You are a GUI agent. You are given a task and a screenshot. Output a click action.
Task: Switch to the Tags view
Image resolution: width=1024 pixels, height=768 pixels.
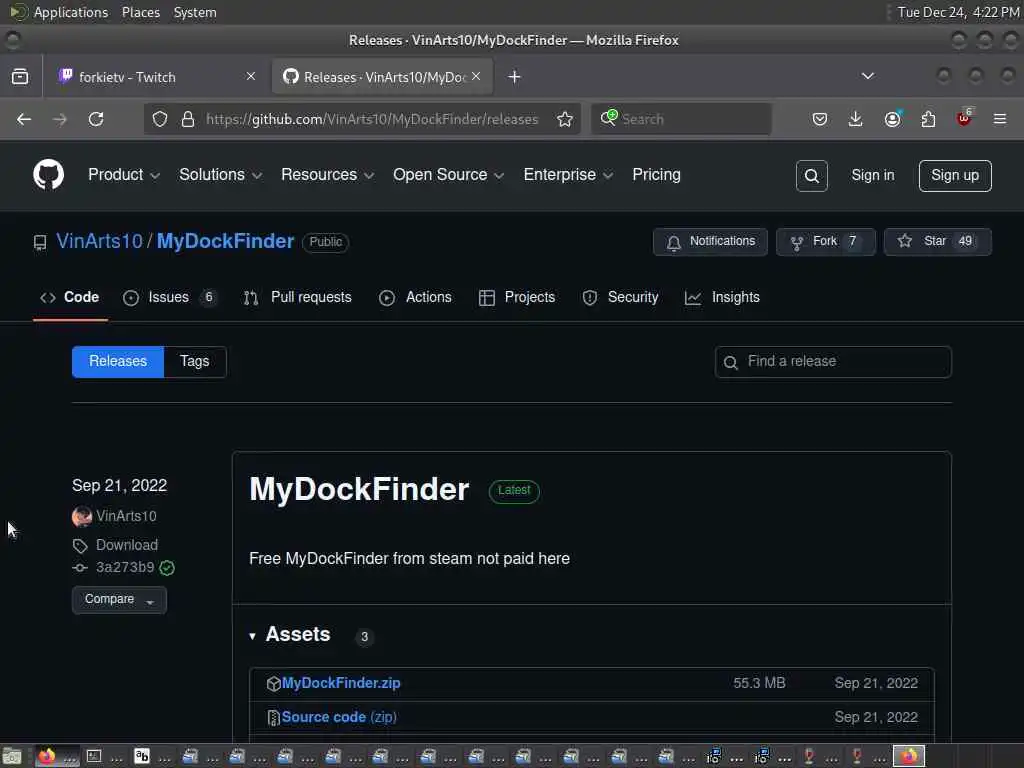[195, 362]
